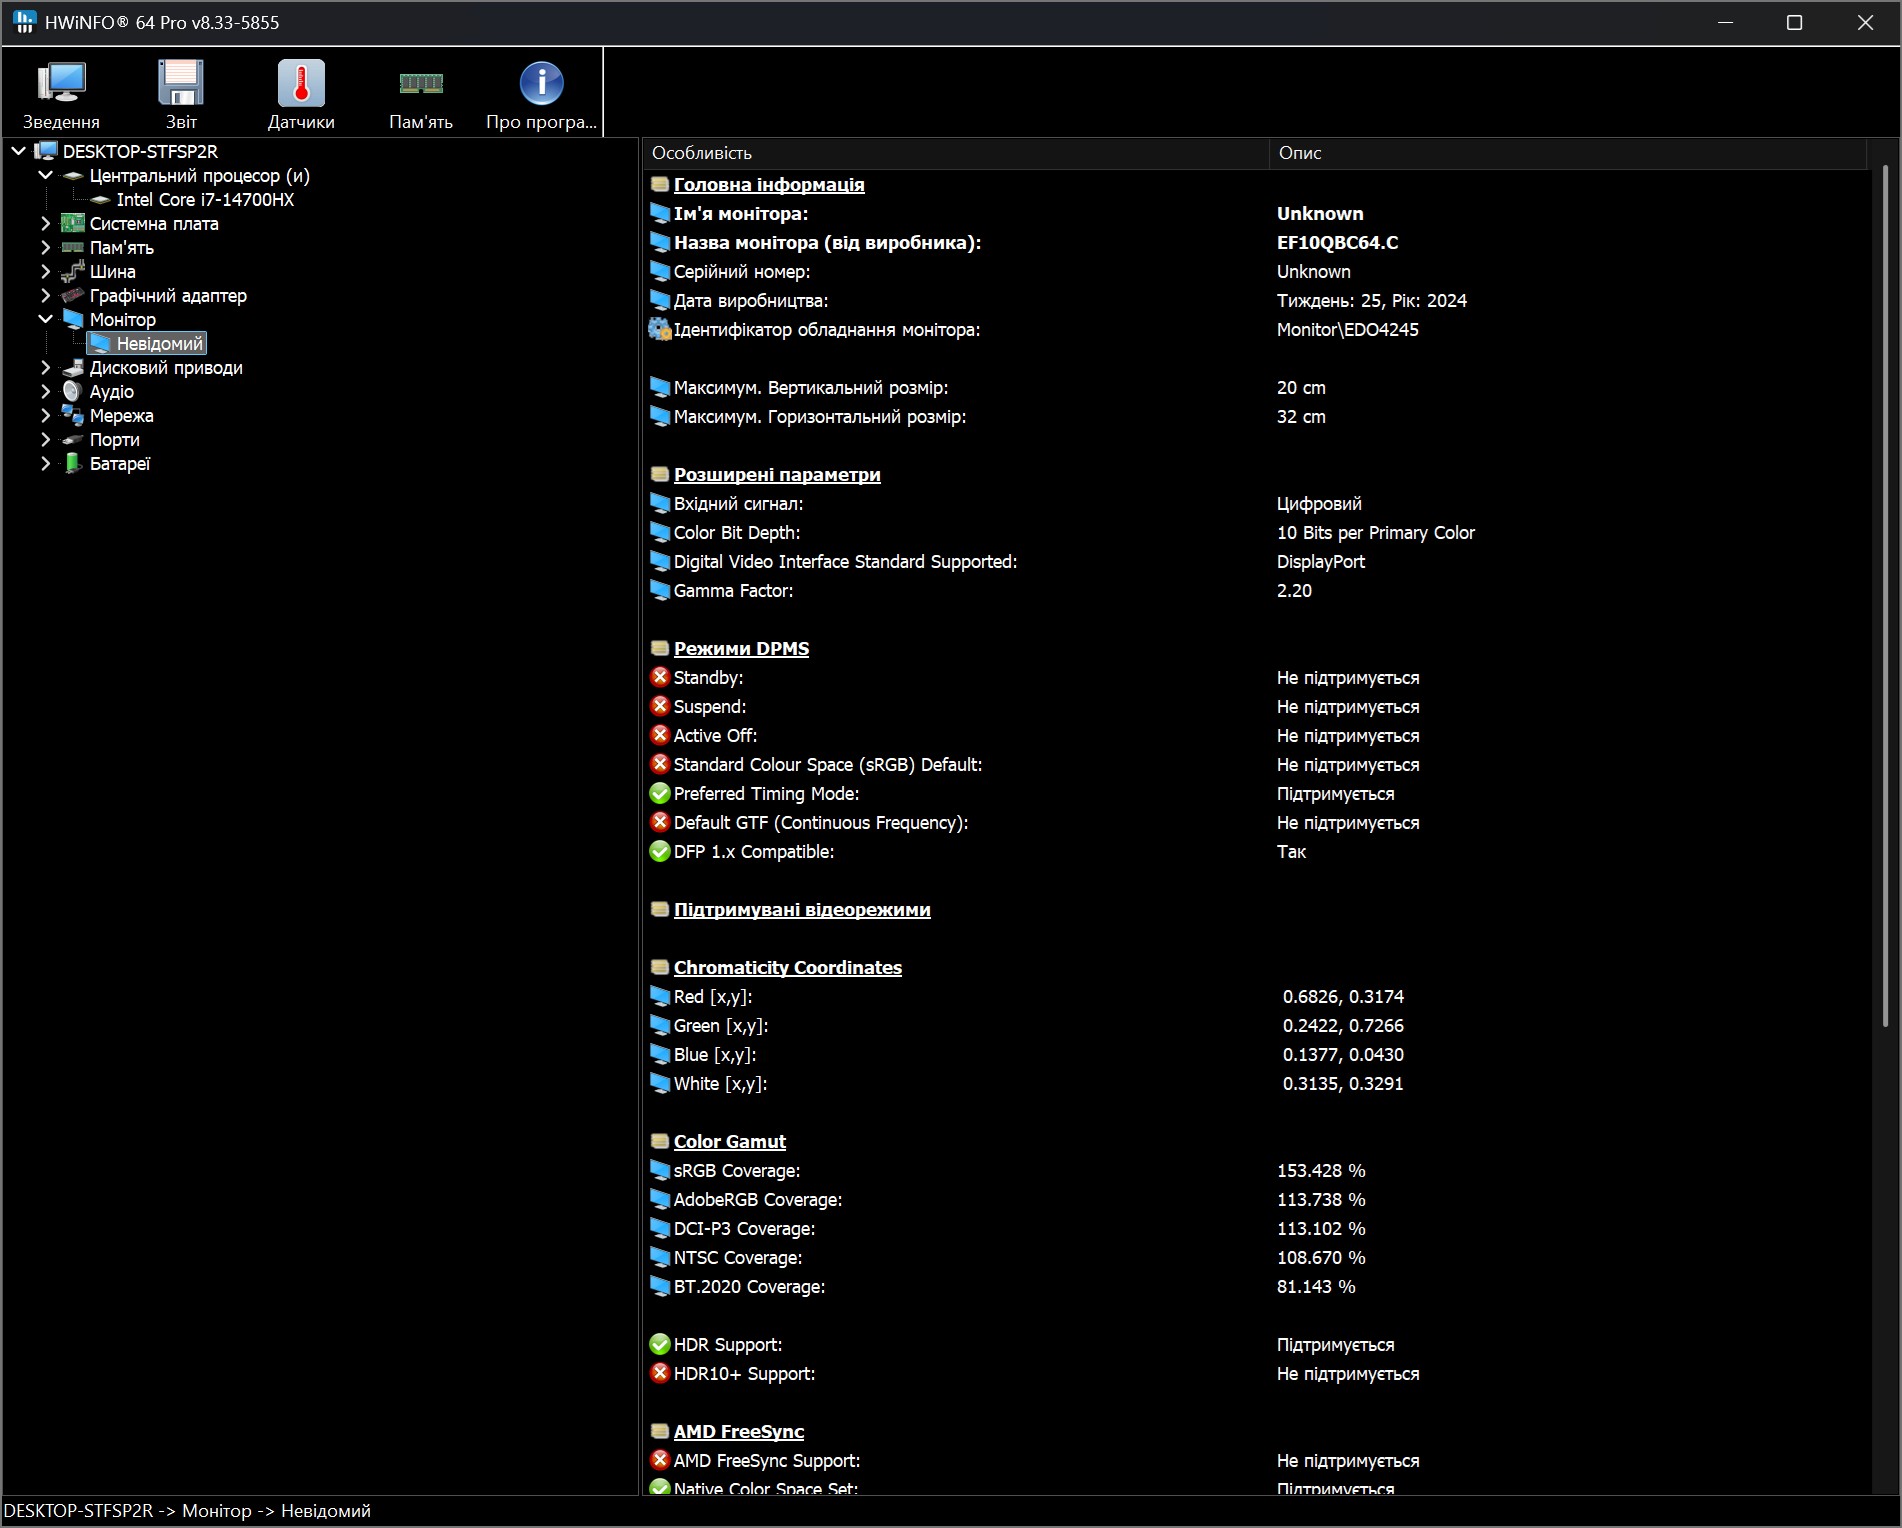Select the Невідомий monitor tree item
The height and width of the screenshot is (1528, 1902).
160,343
